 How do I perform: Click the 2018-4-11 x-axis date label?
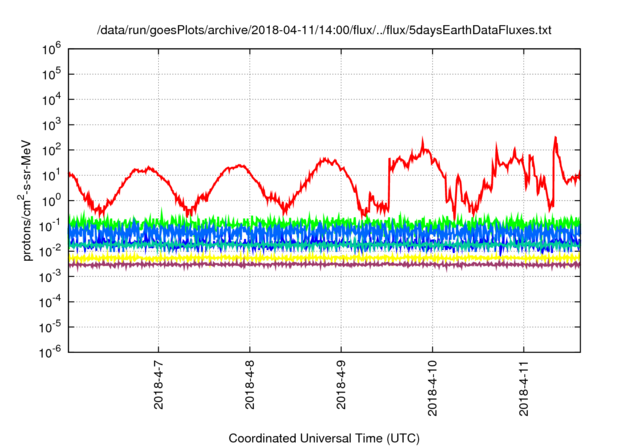click(524, 388)
